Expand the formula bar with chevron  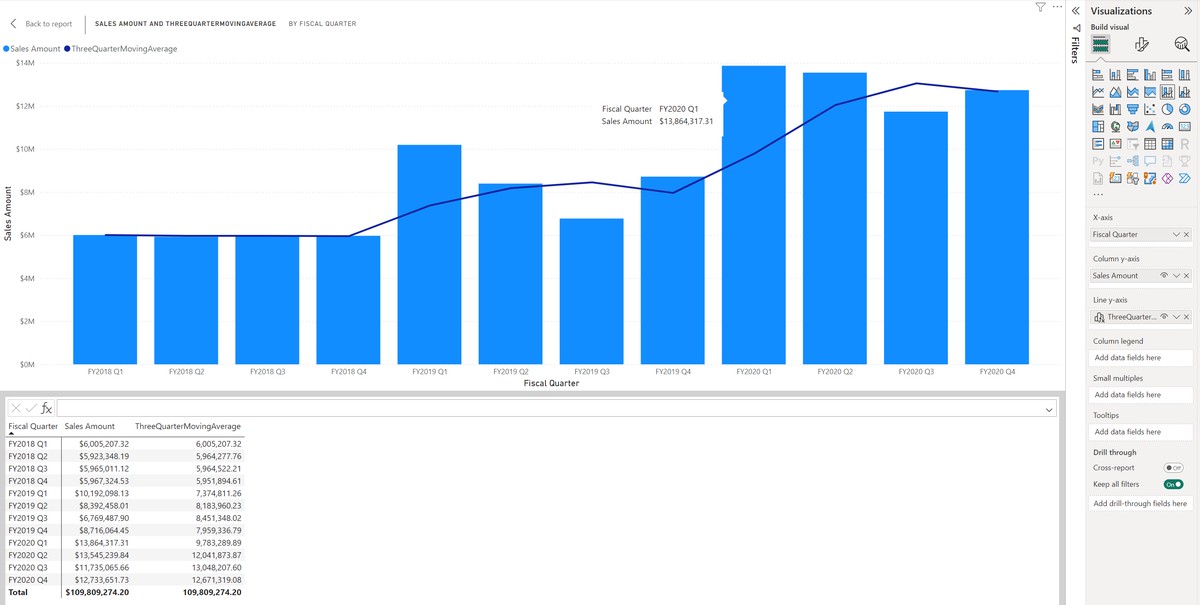[1048, 409]
